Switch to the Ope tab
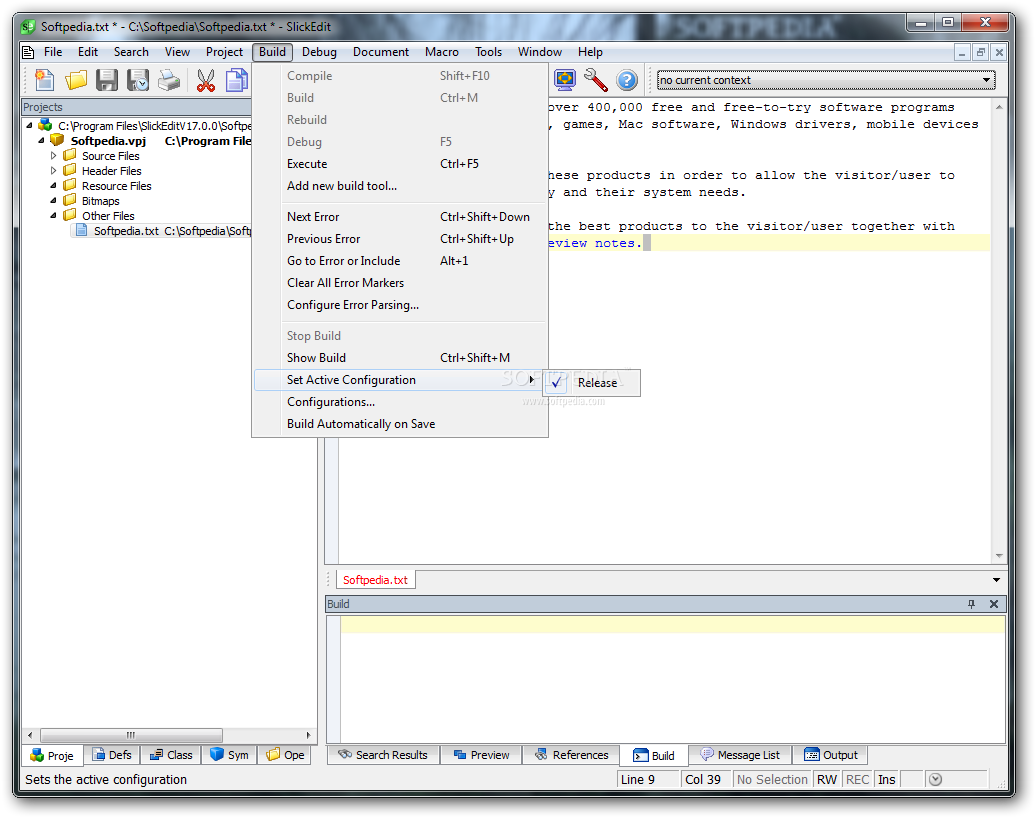Image resolution: width=1036 pixels, height=818 pixels. tap(285, 755)
